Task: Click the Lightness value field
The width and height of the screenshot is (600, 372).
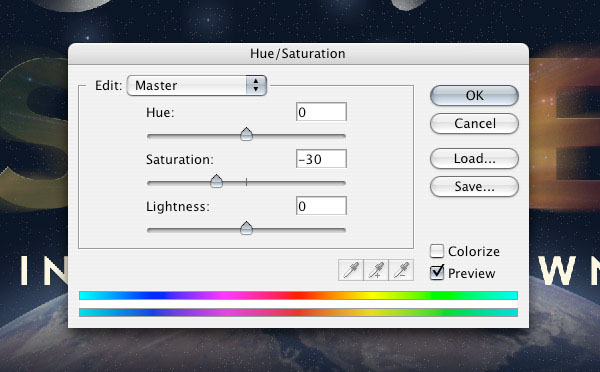Action: coord(321,206)
